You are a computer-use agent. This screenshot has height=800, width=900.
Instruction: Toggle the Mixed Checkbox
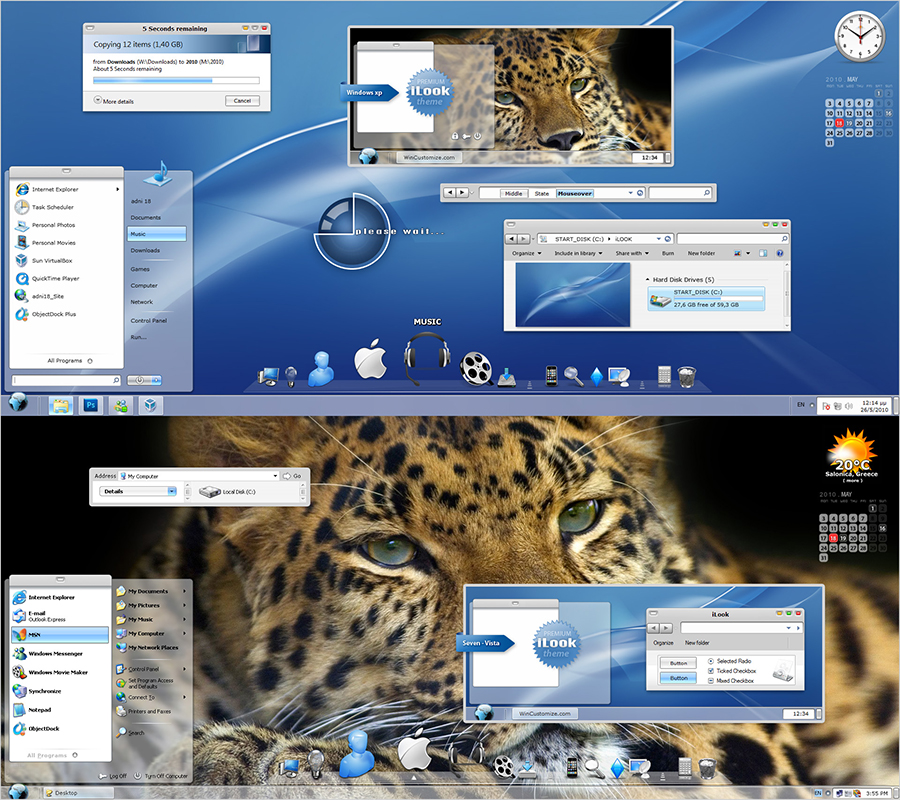pyautogui.click(x=711, y=681)
